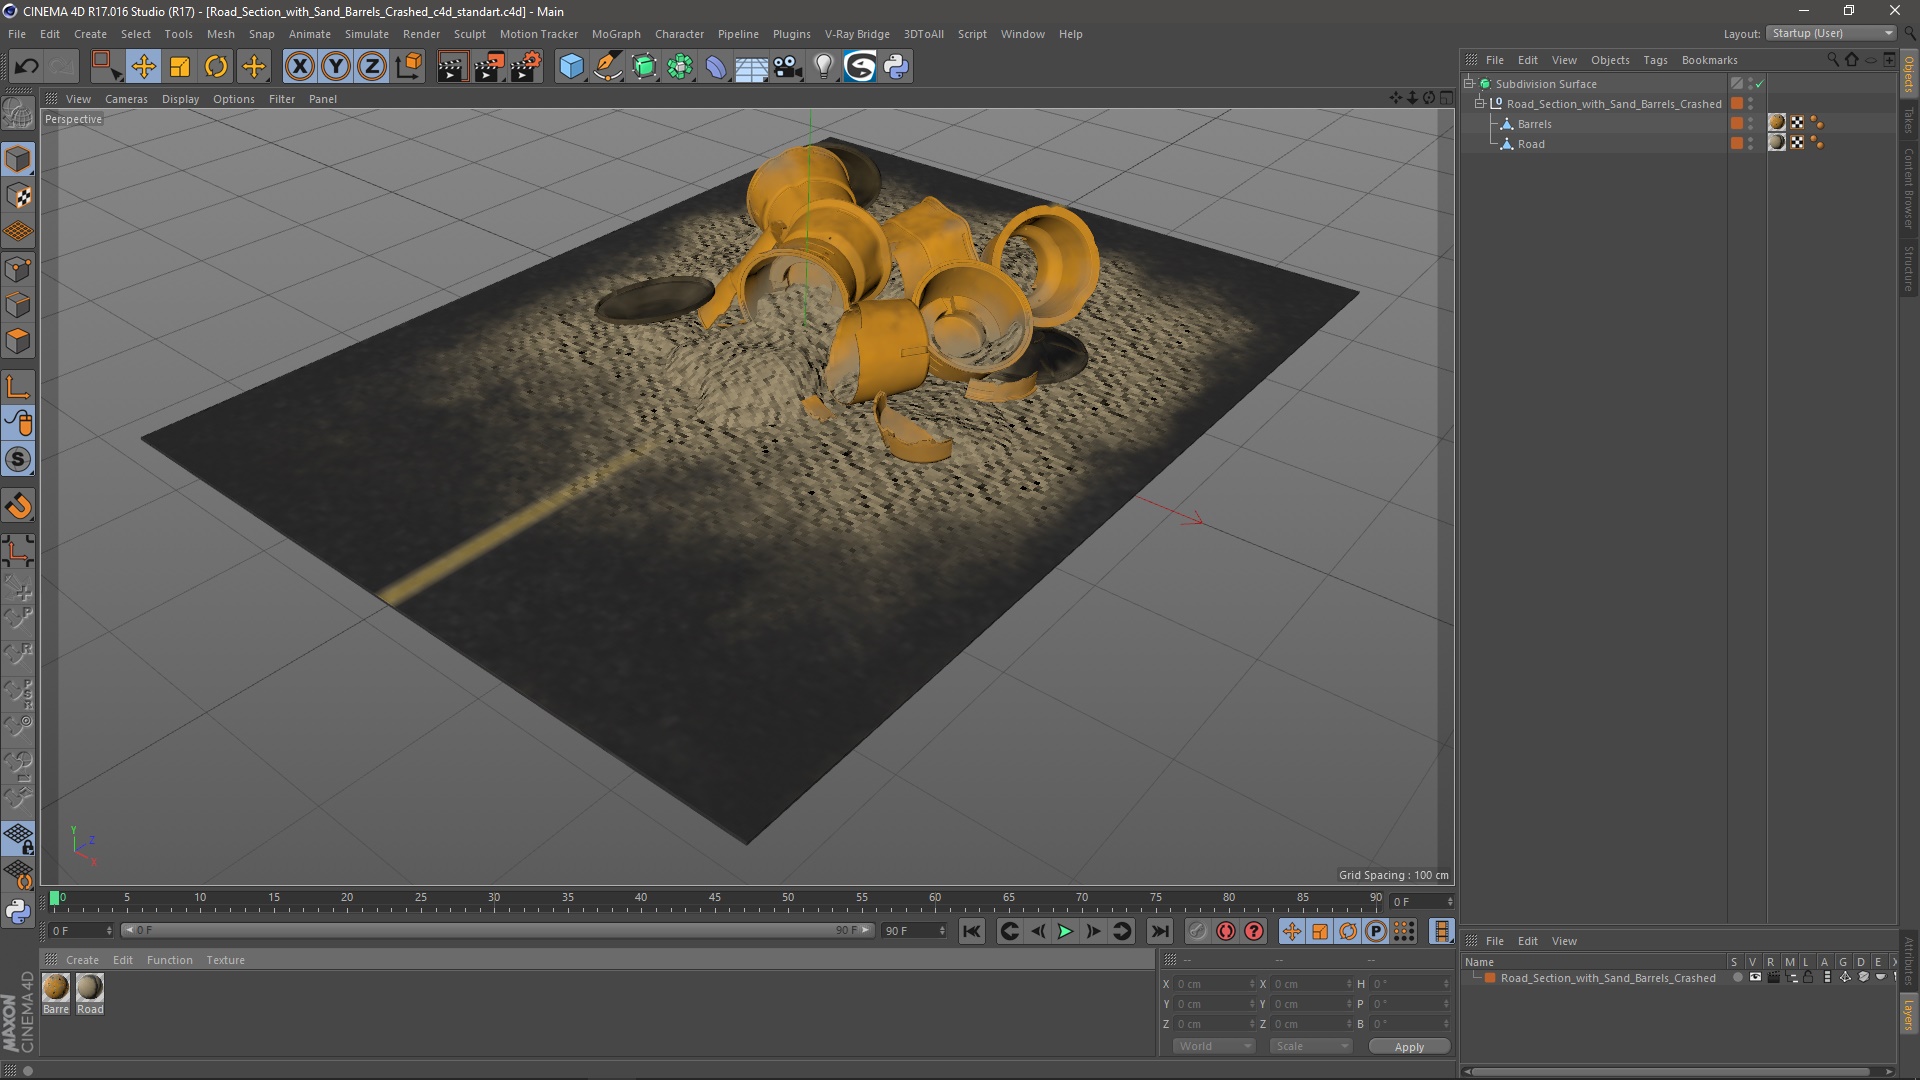Collapse Subdivision Surface tree node

(1469, 84)
